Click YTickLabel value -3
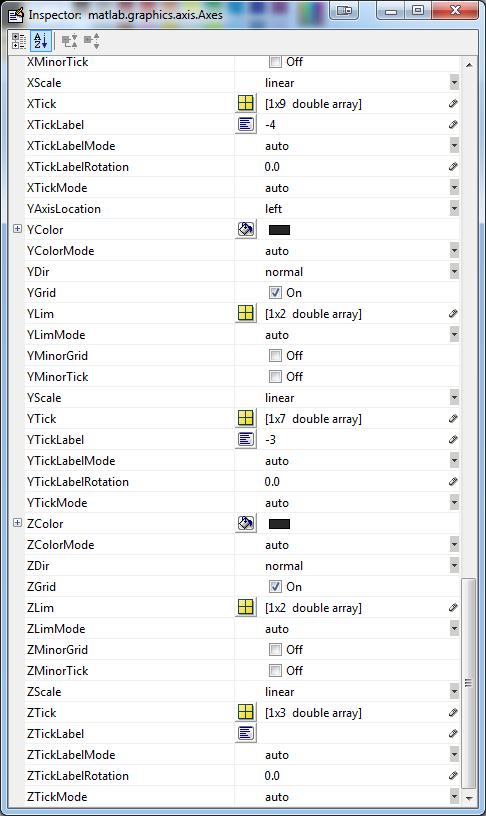The height and width of the screenshot is (816, 486). click(271, 439)
